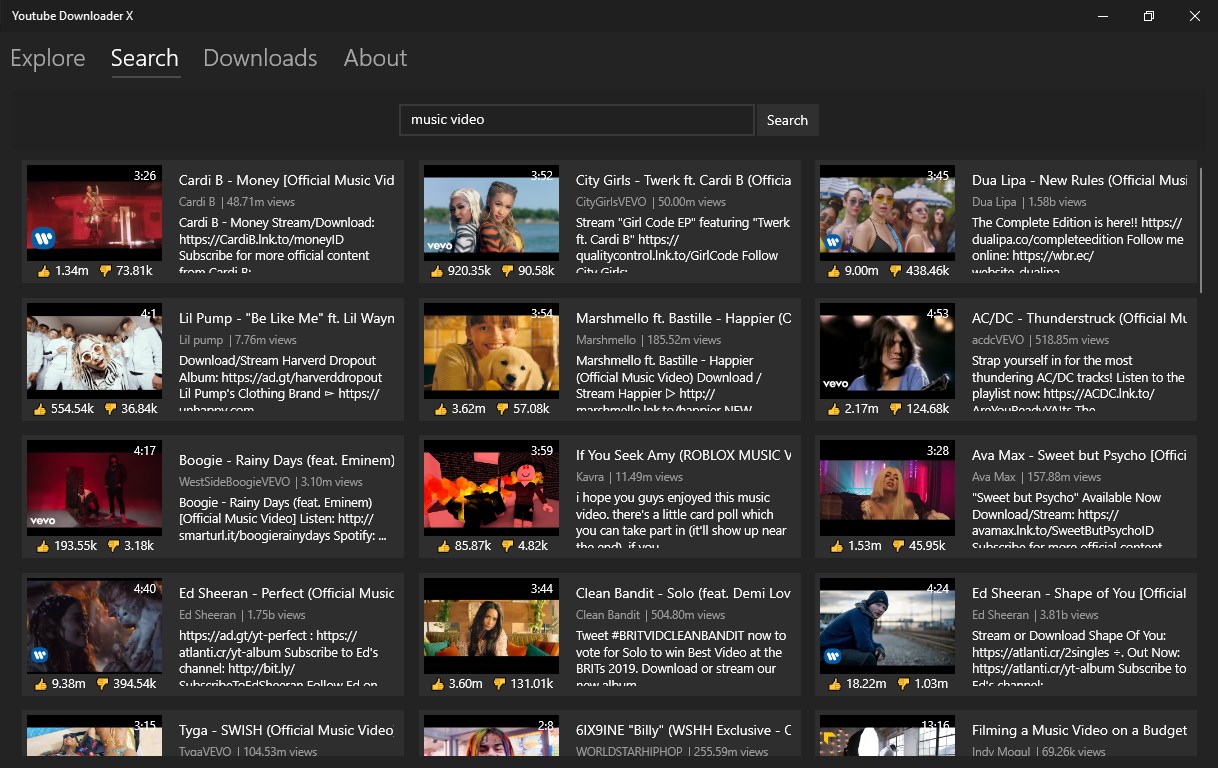
Task: Open the Ava Max Sweet but Psycho thumbnail
Action: [887, 487]
